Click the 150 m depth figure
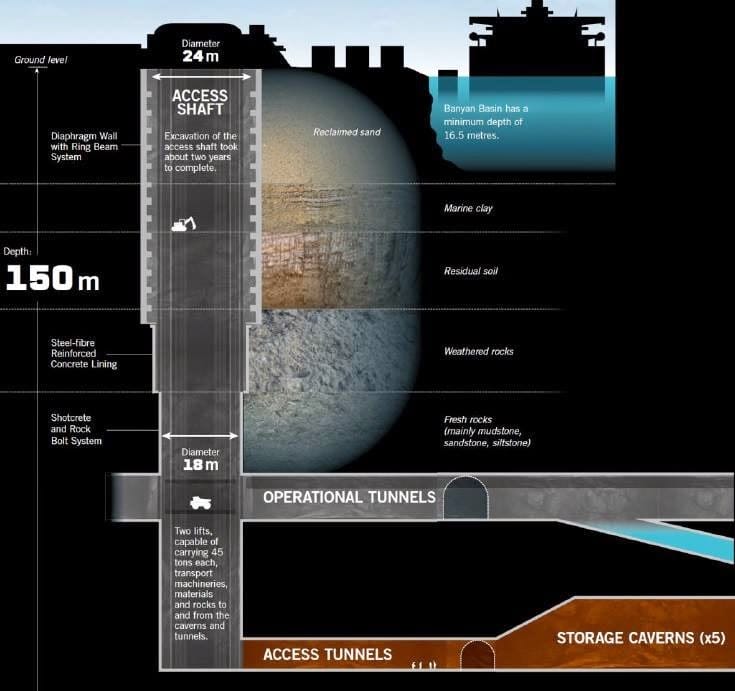Screen dimensions: 735x691 (53, 278)
